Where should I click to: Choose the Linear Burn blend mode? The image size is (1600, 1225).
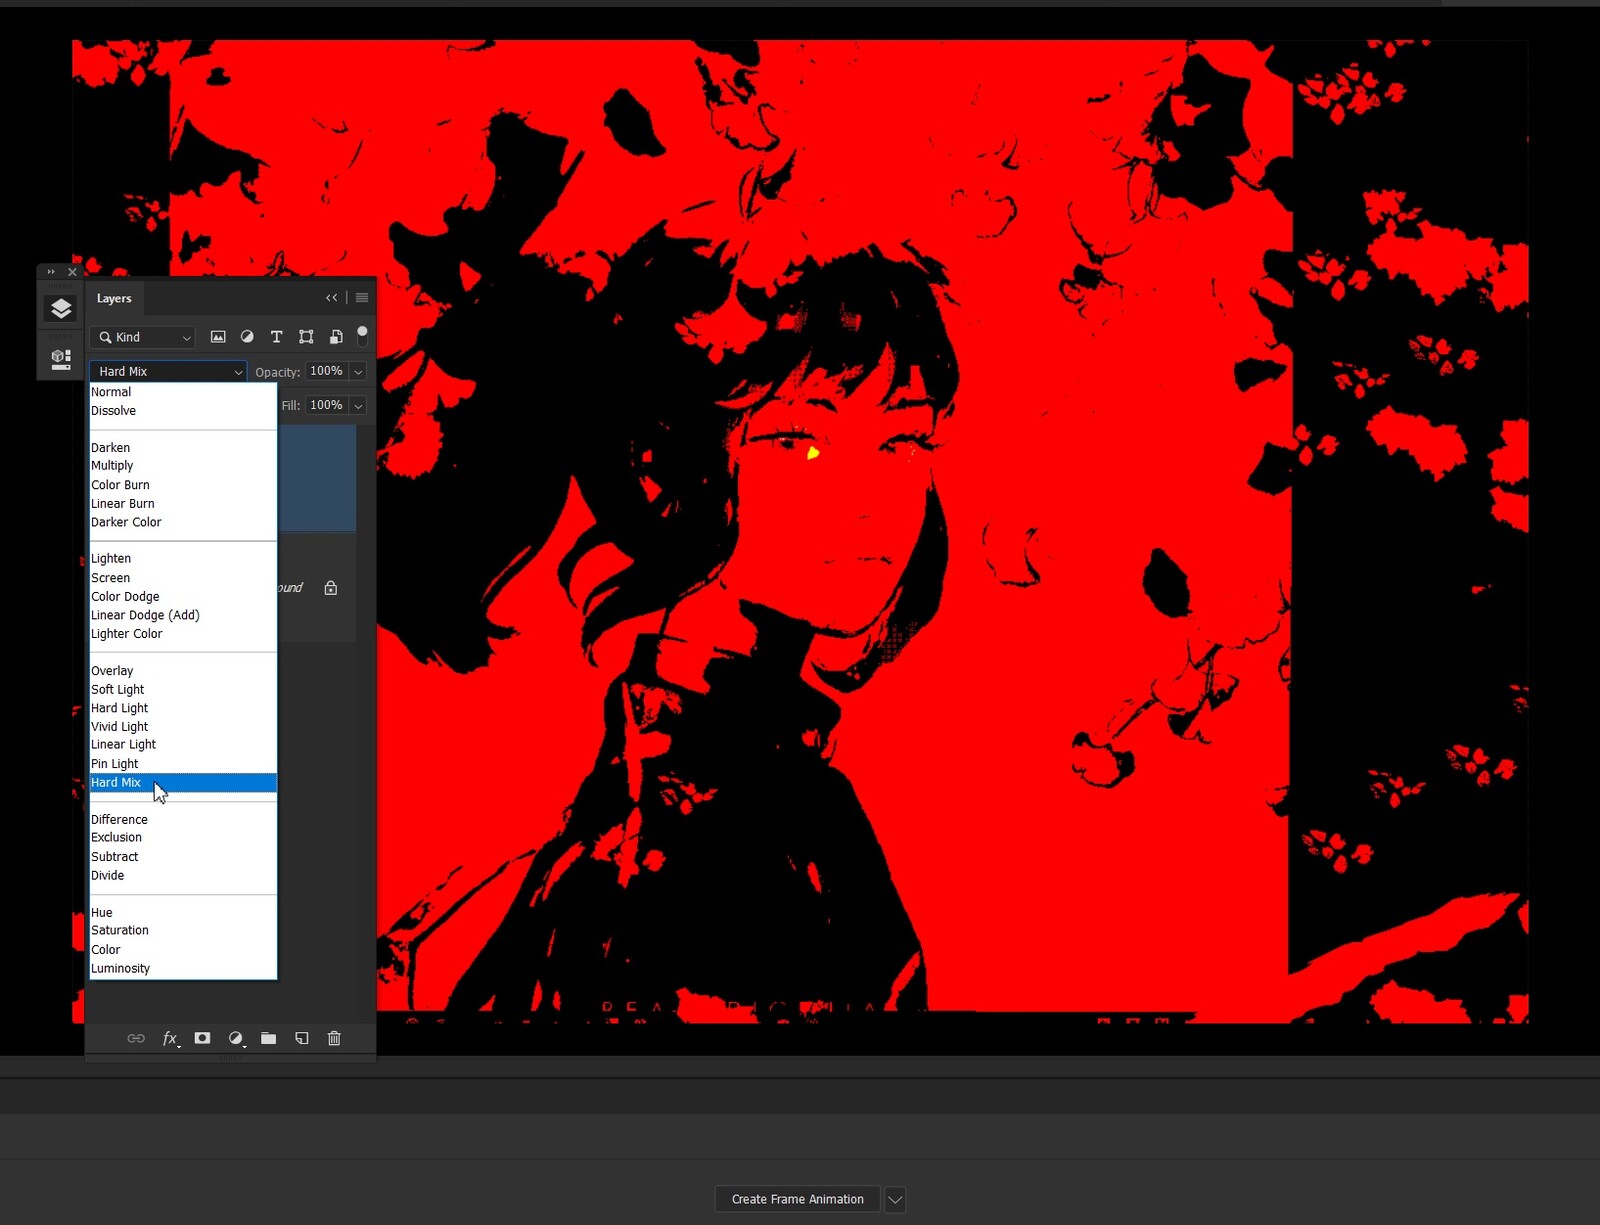(x=183, y=504)
